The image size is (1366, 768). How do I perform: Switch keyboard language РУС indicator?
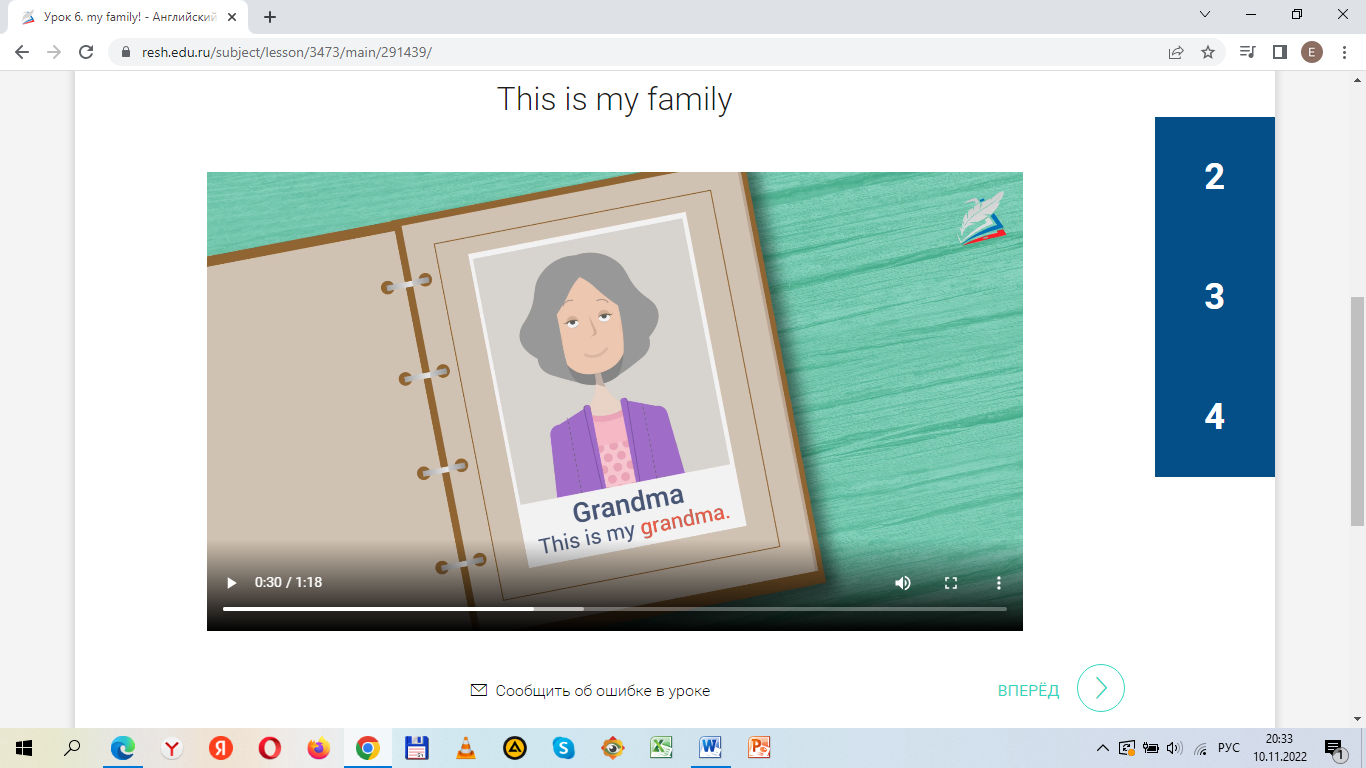1230,748
